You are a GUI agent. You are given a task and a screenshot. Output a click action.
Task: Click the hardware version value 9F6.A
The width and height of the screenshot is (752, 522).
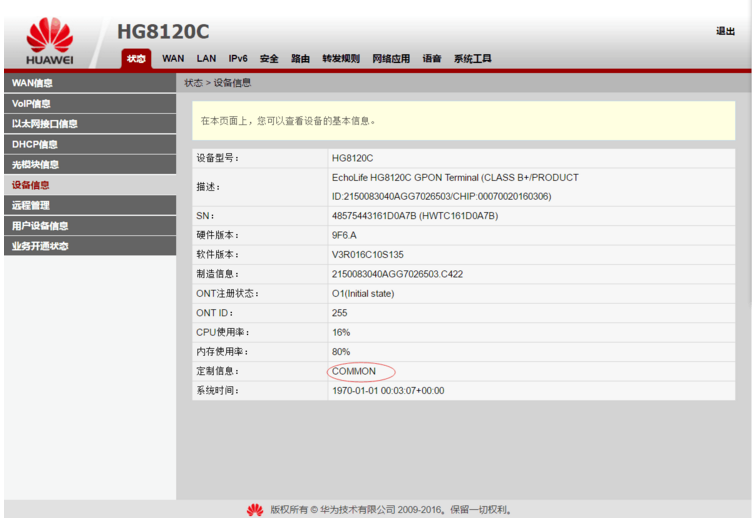344,236
